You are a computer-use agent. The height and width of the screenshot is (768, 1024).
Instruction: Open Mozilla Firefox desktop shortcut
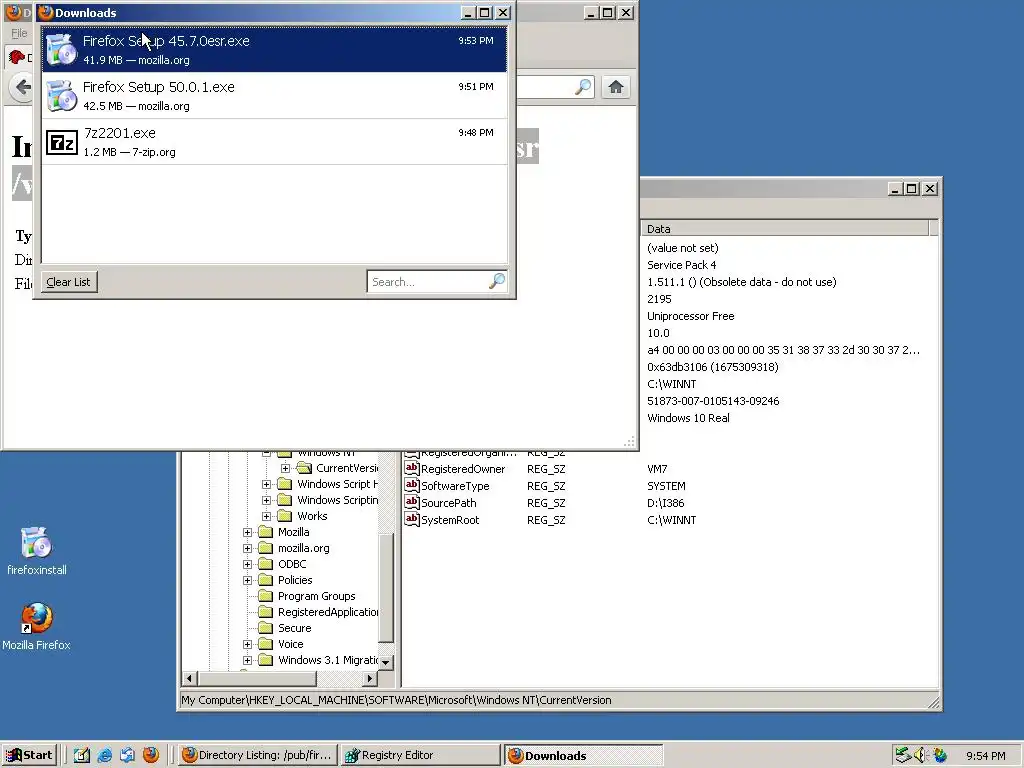click(37, 618)
